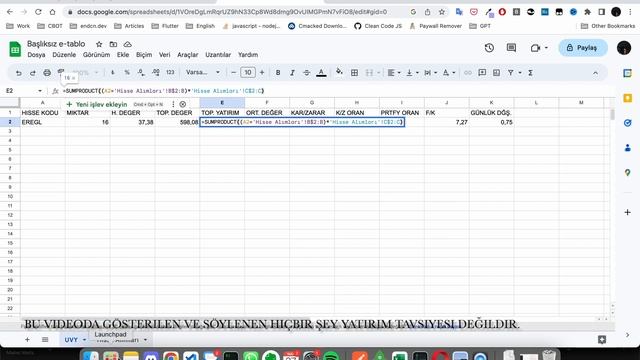640x360 pixels.
Task: Create a filter with the funnel icon
Action: click(x=511, y=73)
